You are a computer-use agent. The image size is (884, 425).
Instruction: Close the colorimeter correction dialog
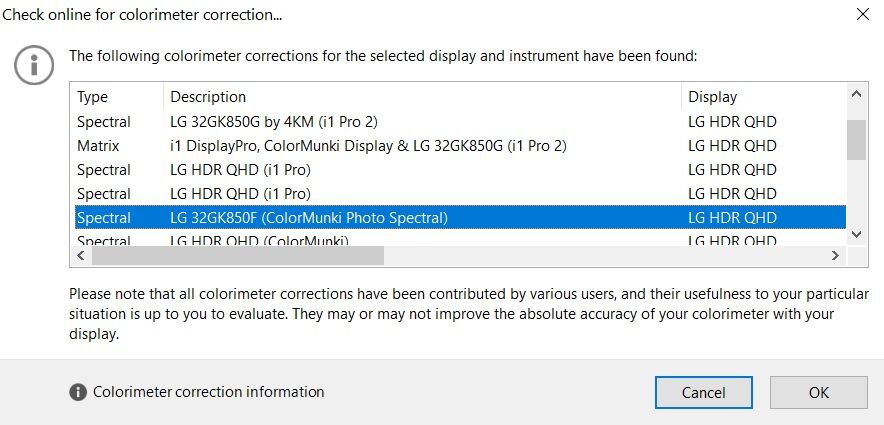863,14
